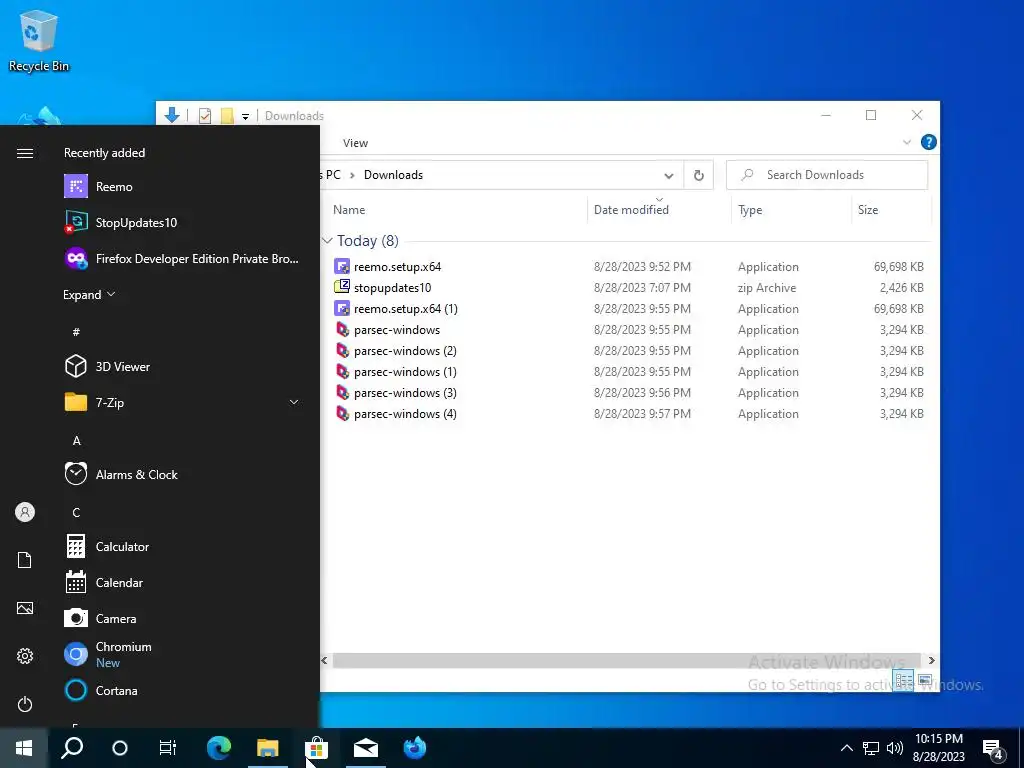Select file parsec-windows (4)

[405, 413]
